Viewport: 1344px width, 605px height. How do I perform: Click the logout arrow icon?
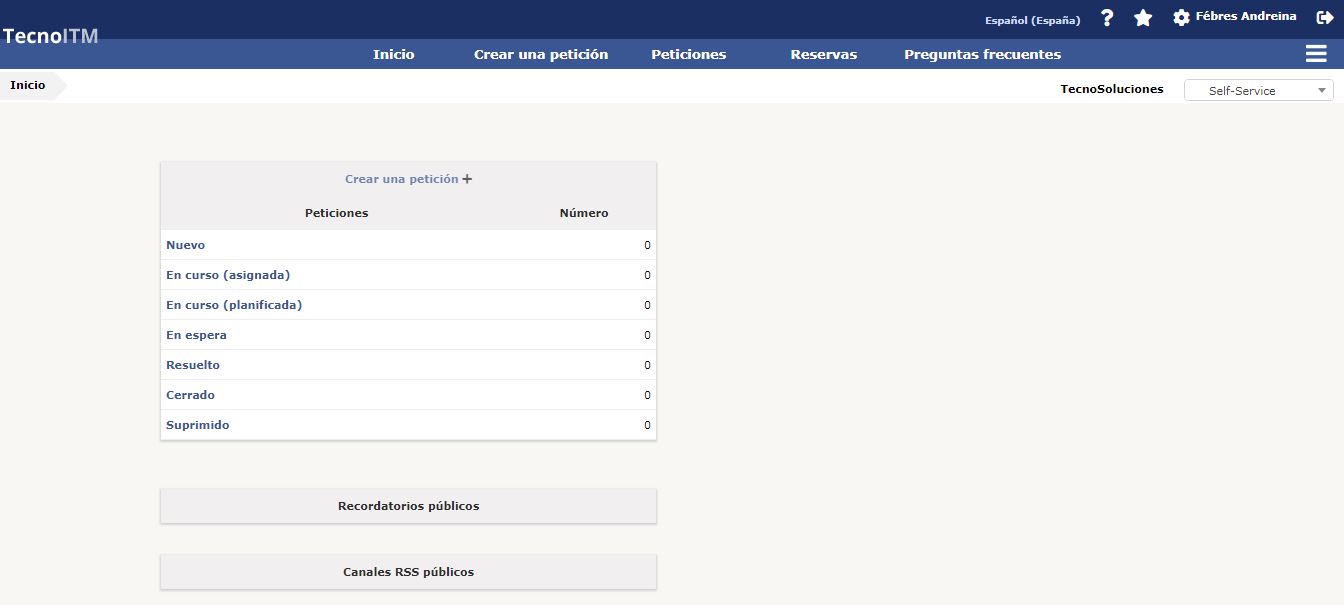[x=1325, y=17]
